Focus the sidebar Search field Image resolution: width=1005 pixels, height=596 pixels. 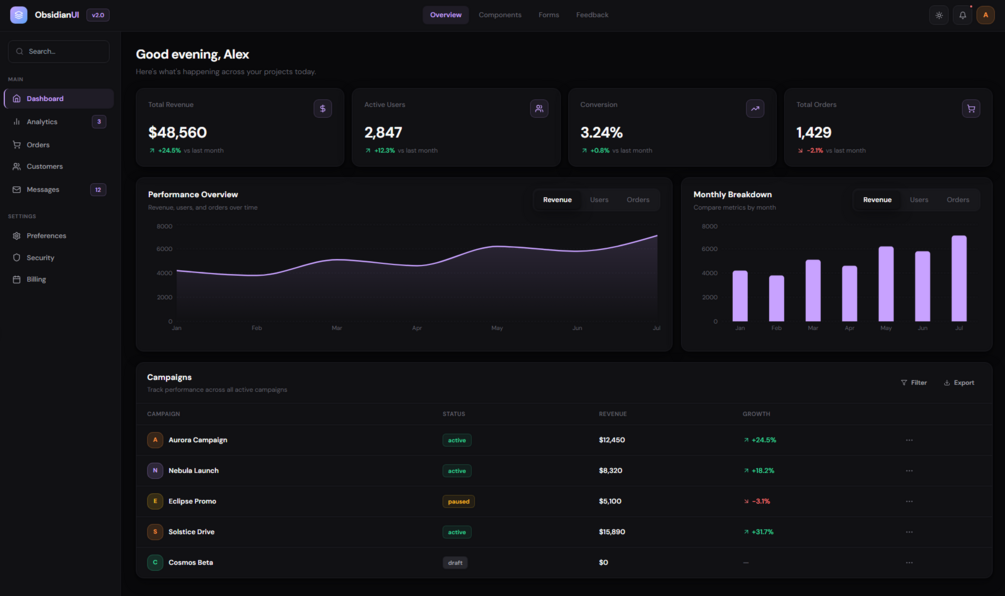tap(59, 51)
